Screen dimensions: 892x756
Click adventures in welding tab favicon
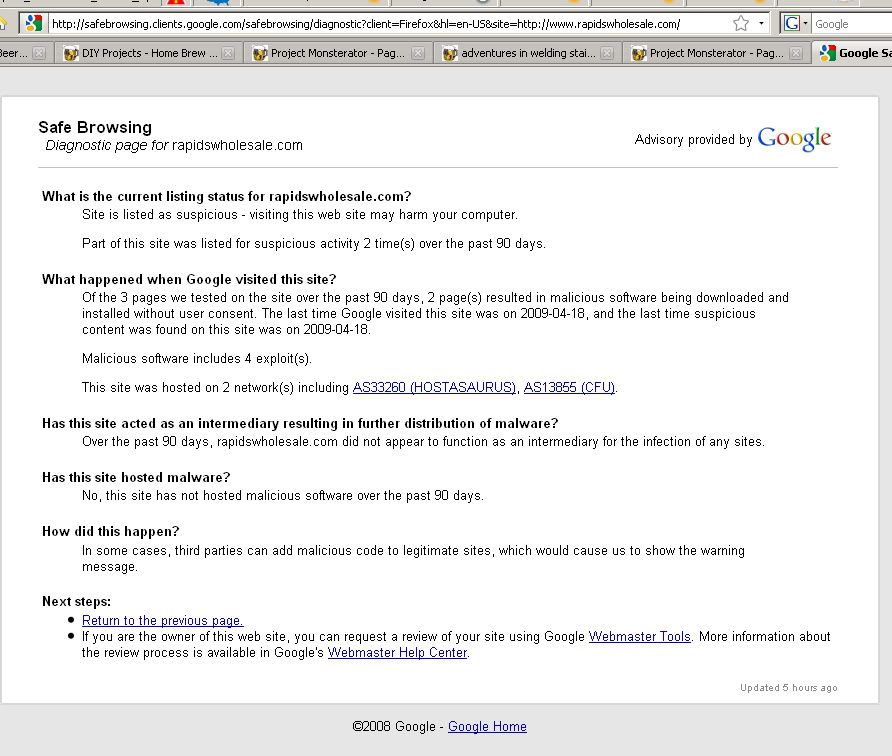[450, 53]
